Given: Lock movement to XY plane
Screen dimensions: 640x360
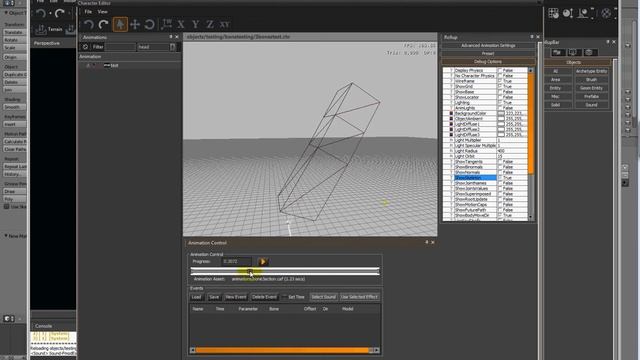Looking at the screenshot, I should pos(225,24).
